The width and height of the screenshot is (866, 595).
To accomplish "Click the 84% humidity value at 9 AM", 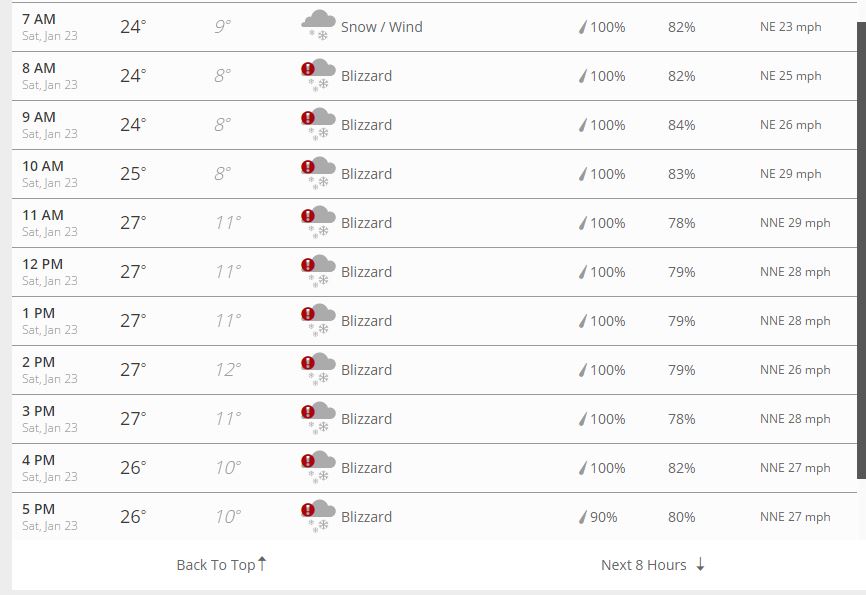I will point(682,125).
